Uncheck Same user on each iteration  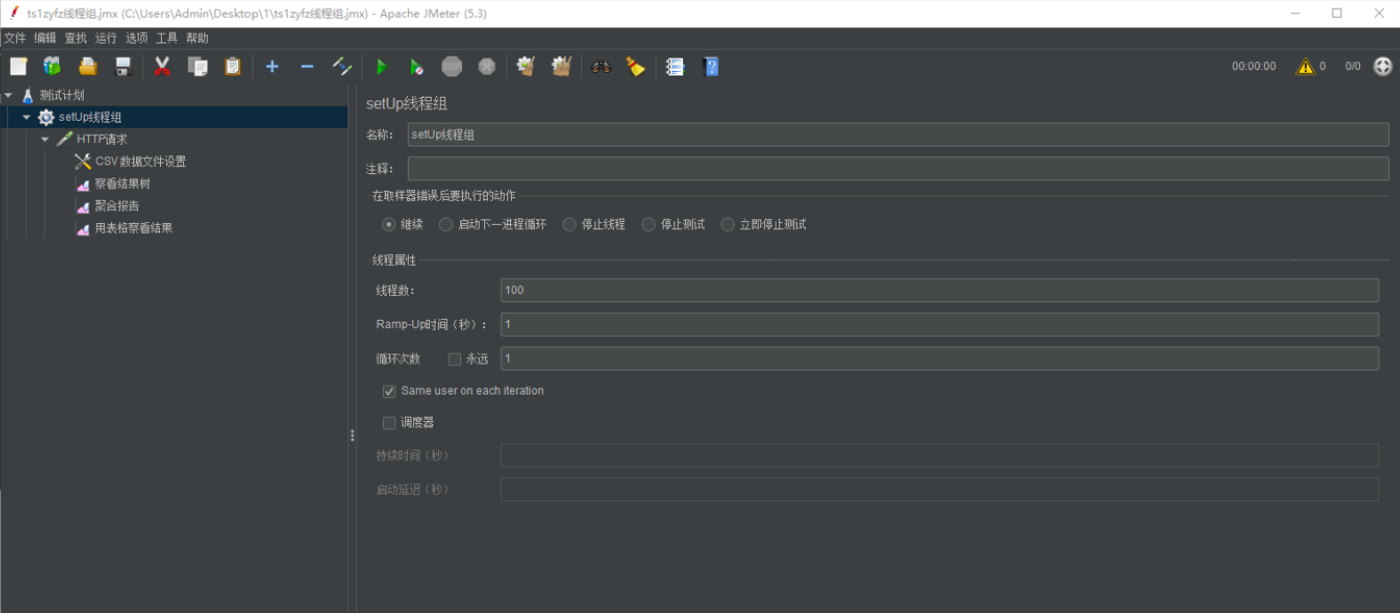click(x=389, y=391)
